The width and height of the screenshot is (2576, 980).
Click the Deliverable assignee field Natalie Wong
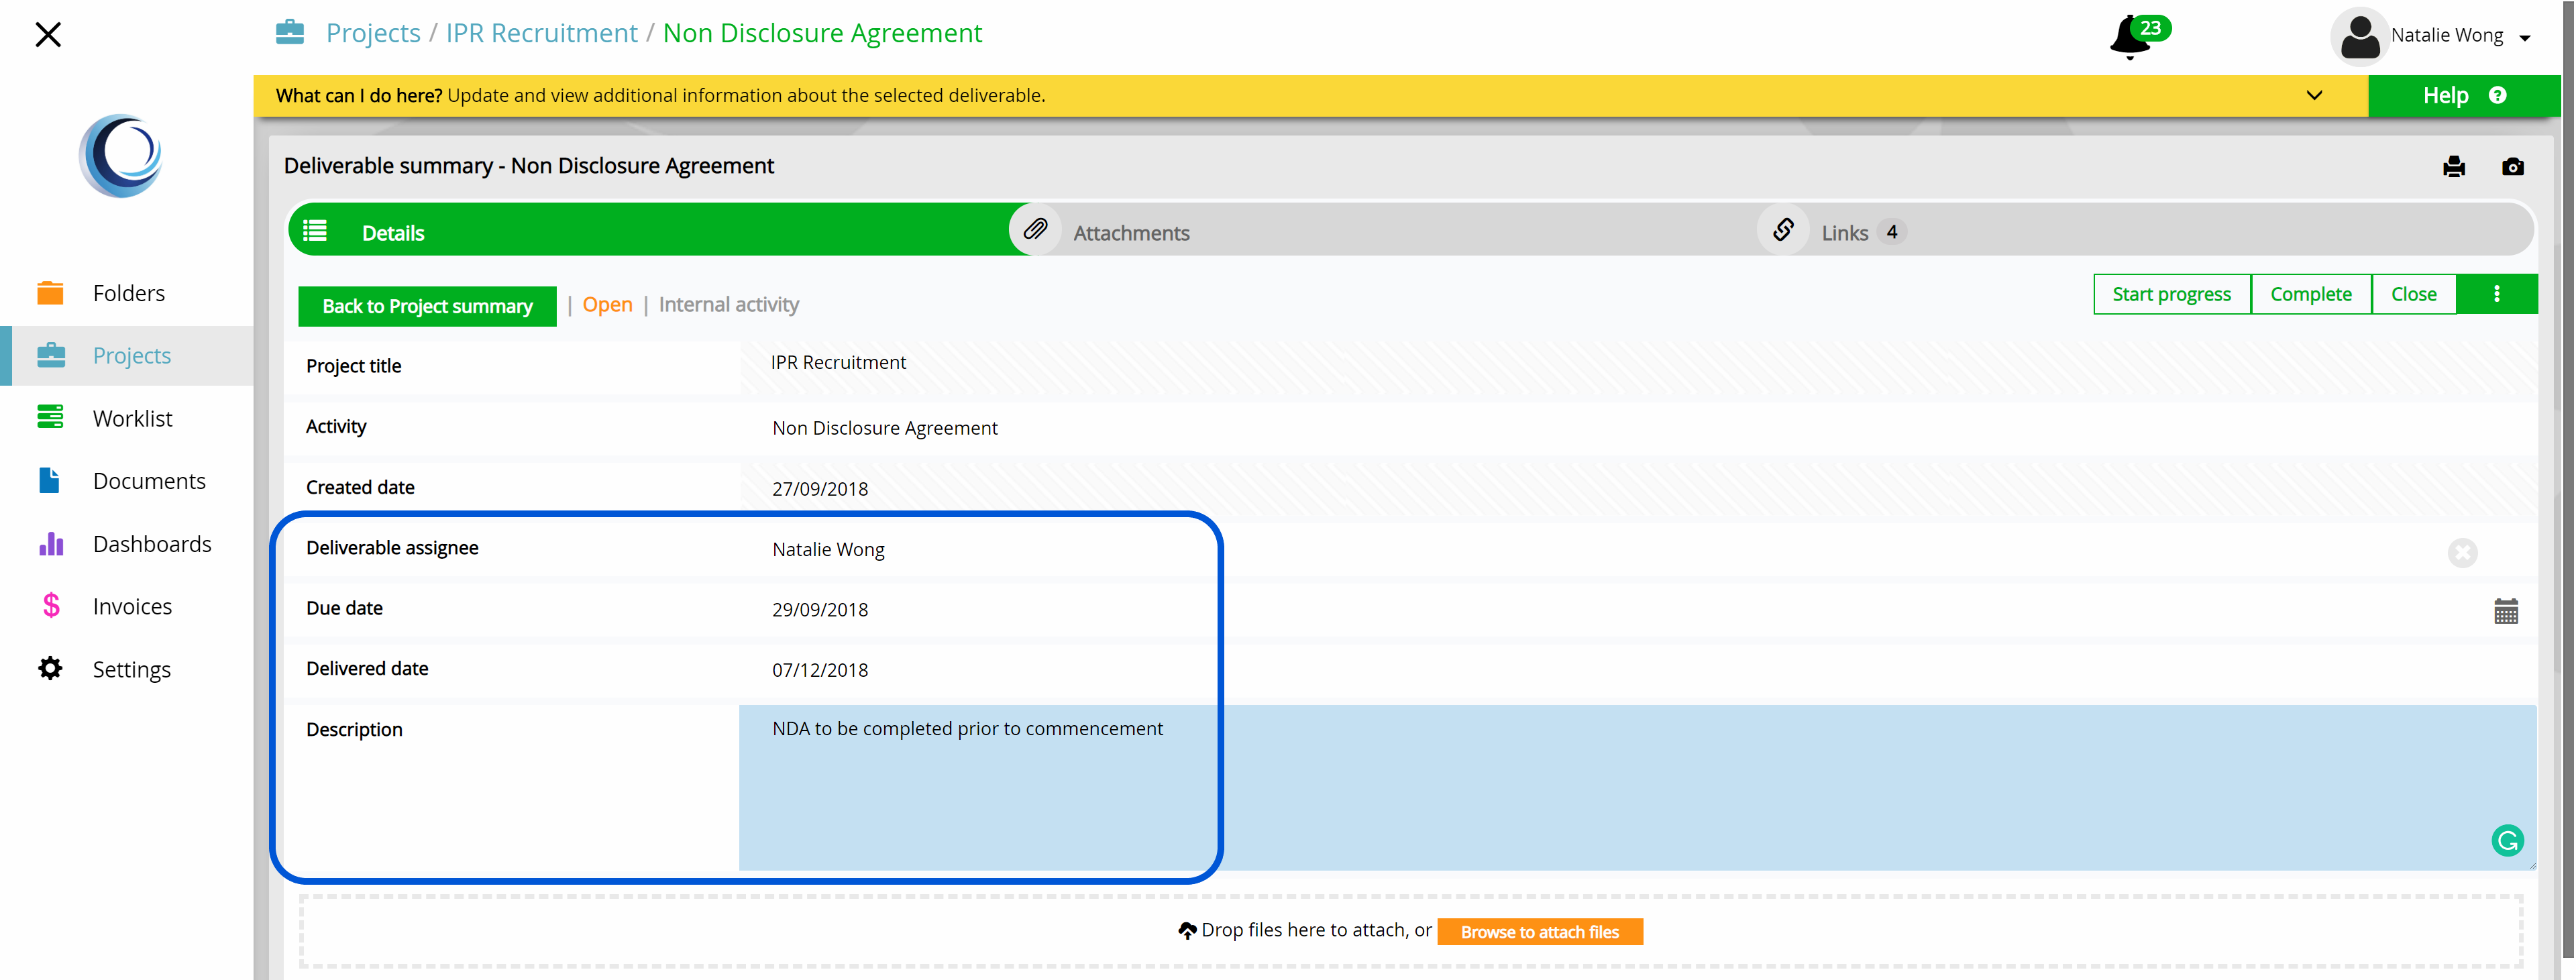point(1637,550)
